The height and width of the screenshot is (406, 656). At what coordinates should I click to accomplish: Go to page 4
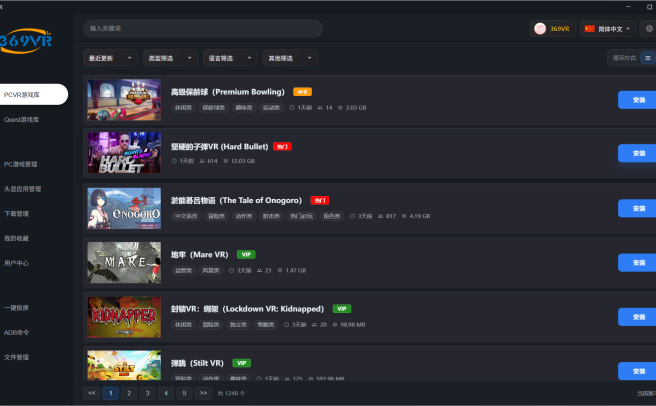[166, 393]
